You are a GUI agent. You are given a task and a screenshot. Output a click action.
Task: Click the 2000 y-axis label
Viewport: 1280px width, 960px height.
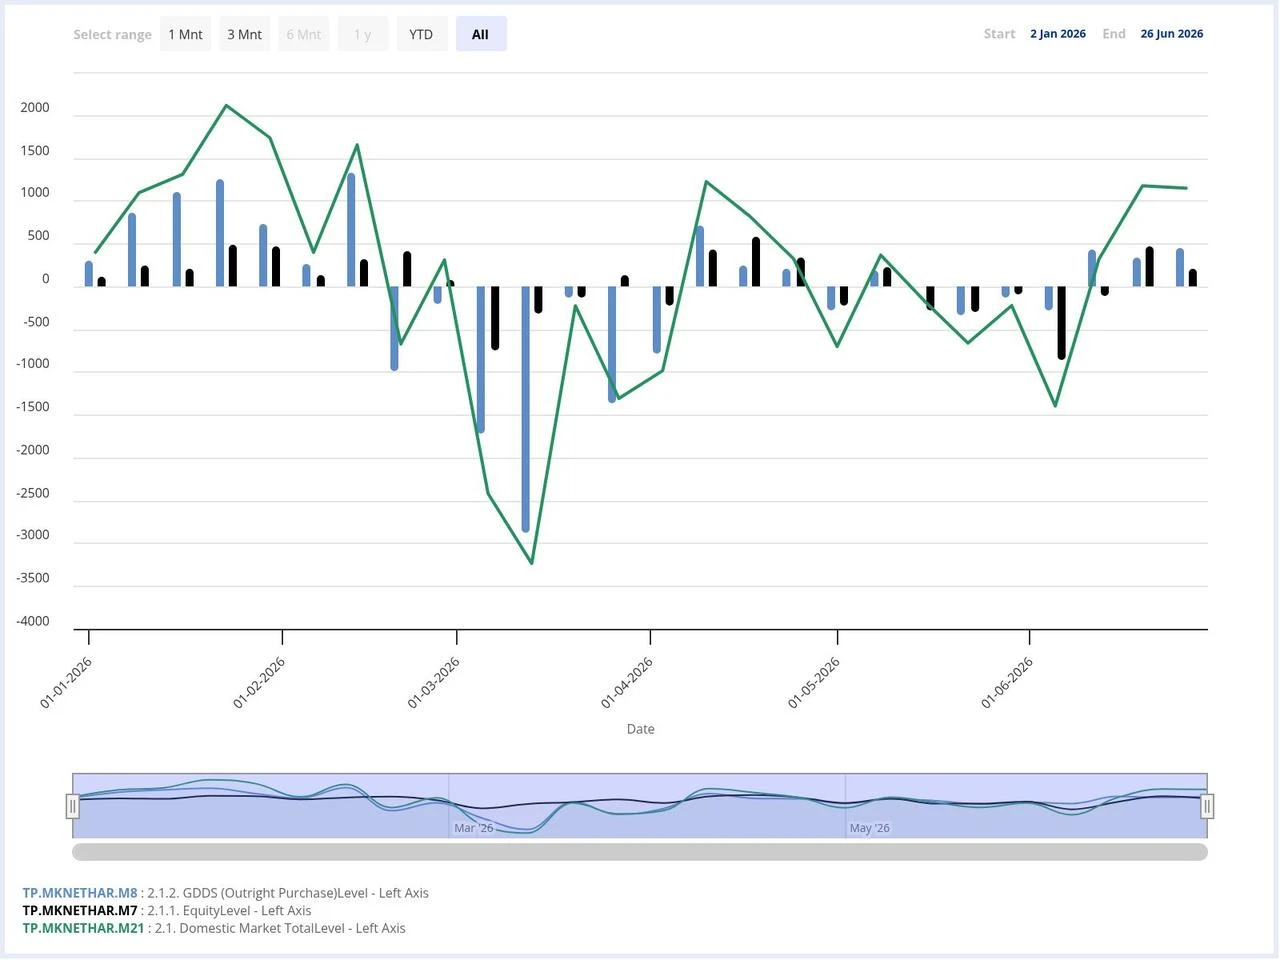click(35, 108)
